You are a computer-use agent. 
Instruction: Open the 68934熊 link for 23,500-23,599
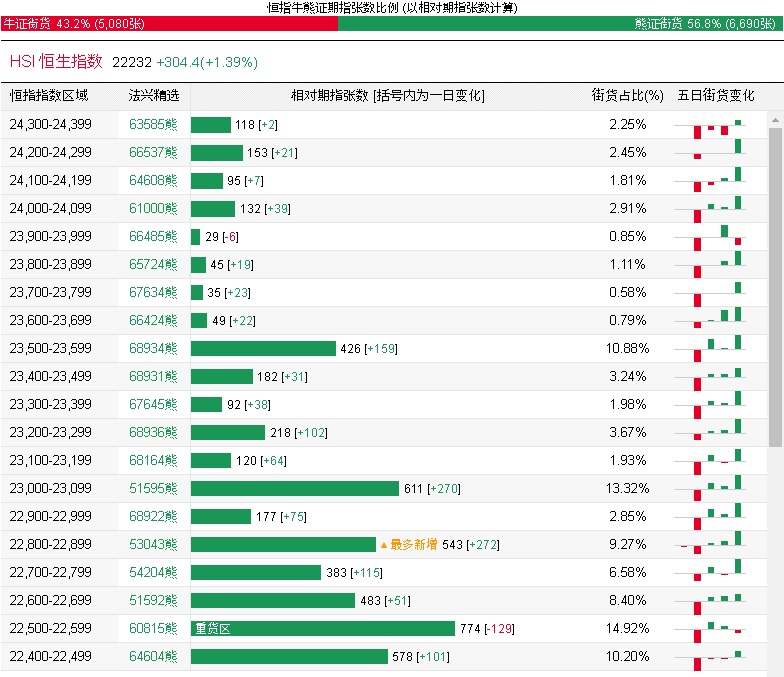coord(153,349)
